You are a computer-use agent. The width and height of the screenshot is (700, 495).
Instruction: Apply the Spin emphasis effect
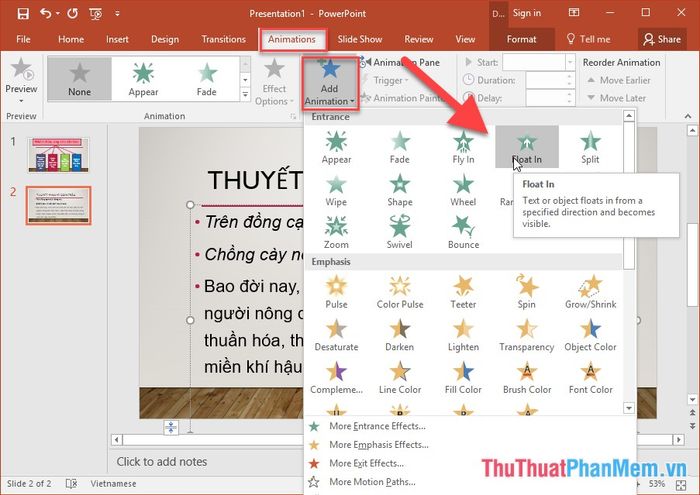point(527,292)
